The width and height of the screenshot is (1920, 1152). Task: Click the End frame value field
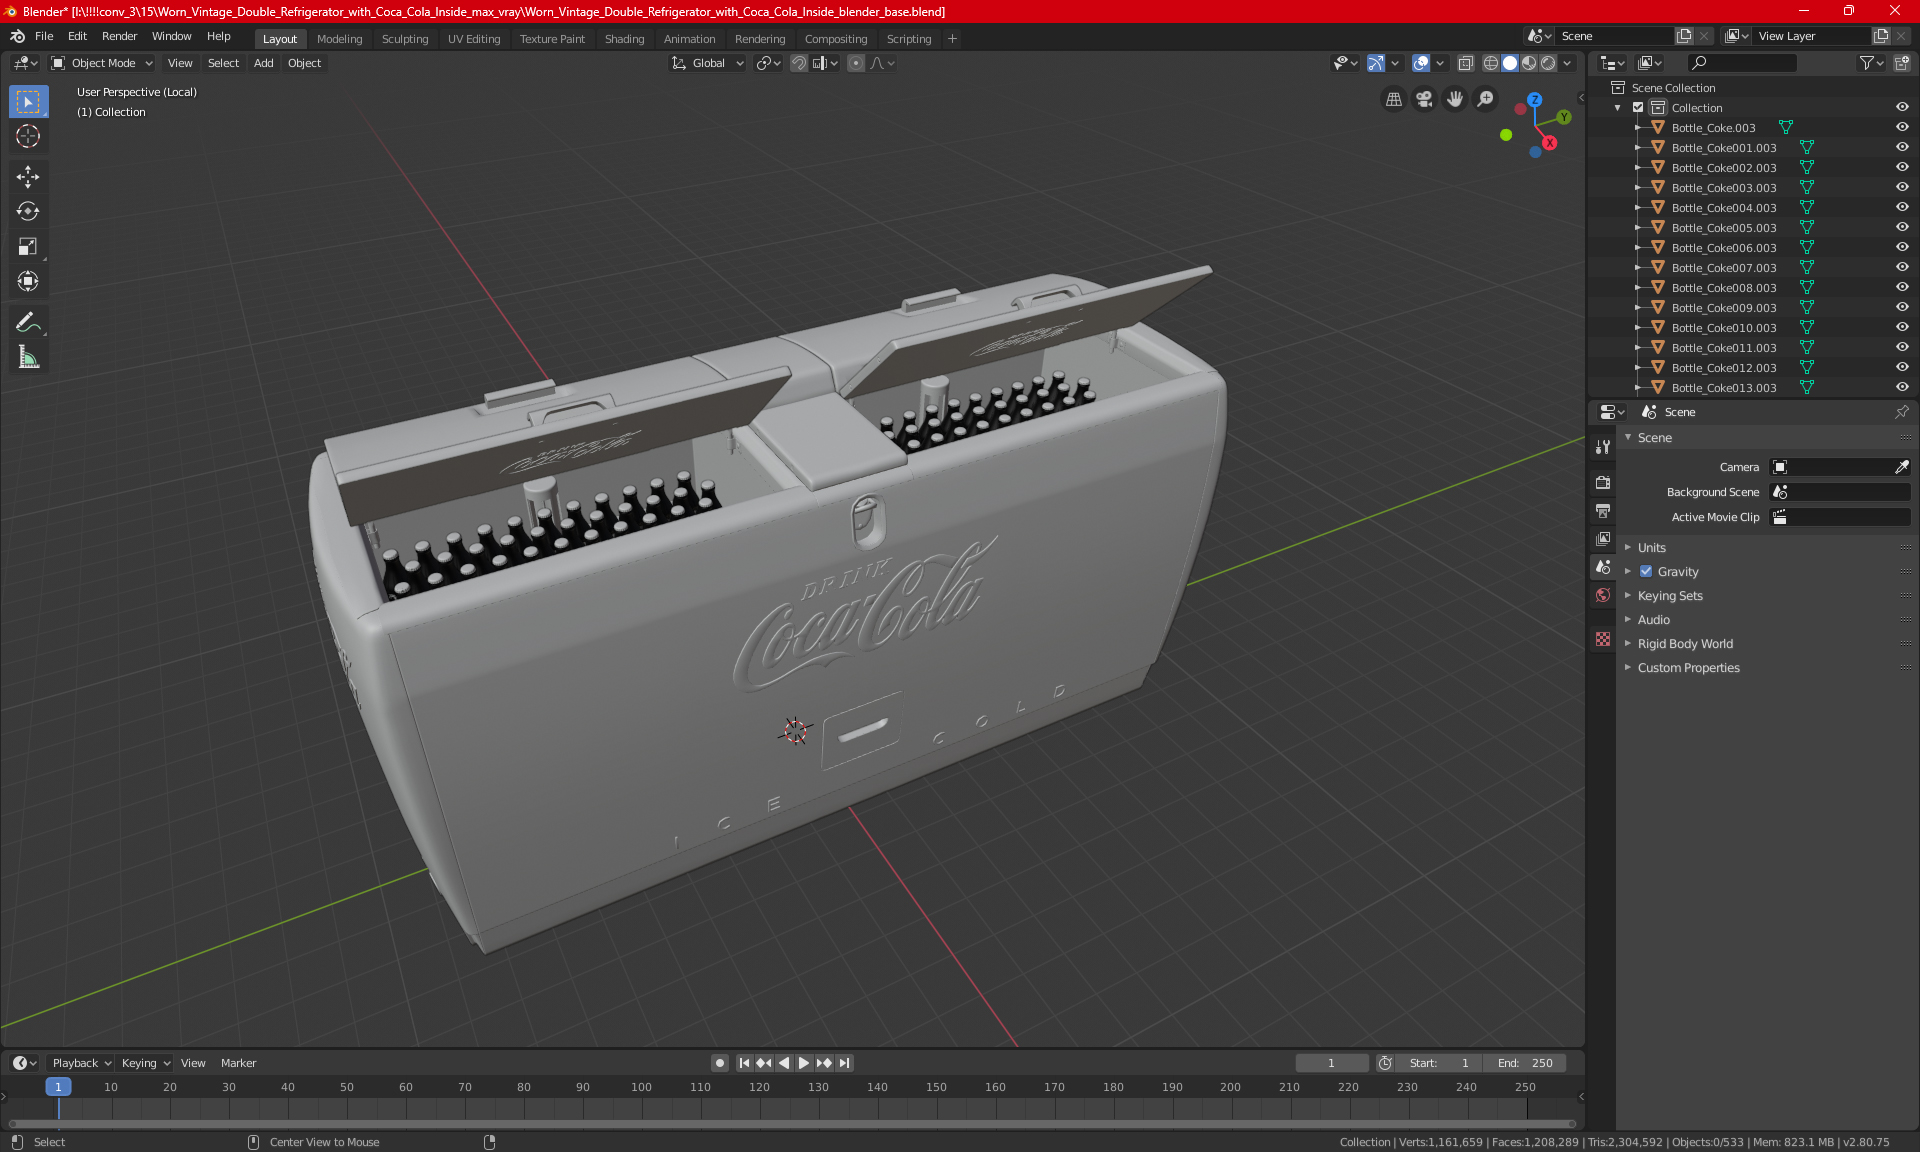click(1524, 1063)
